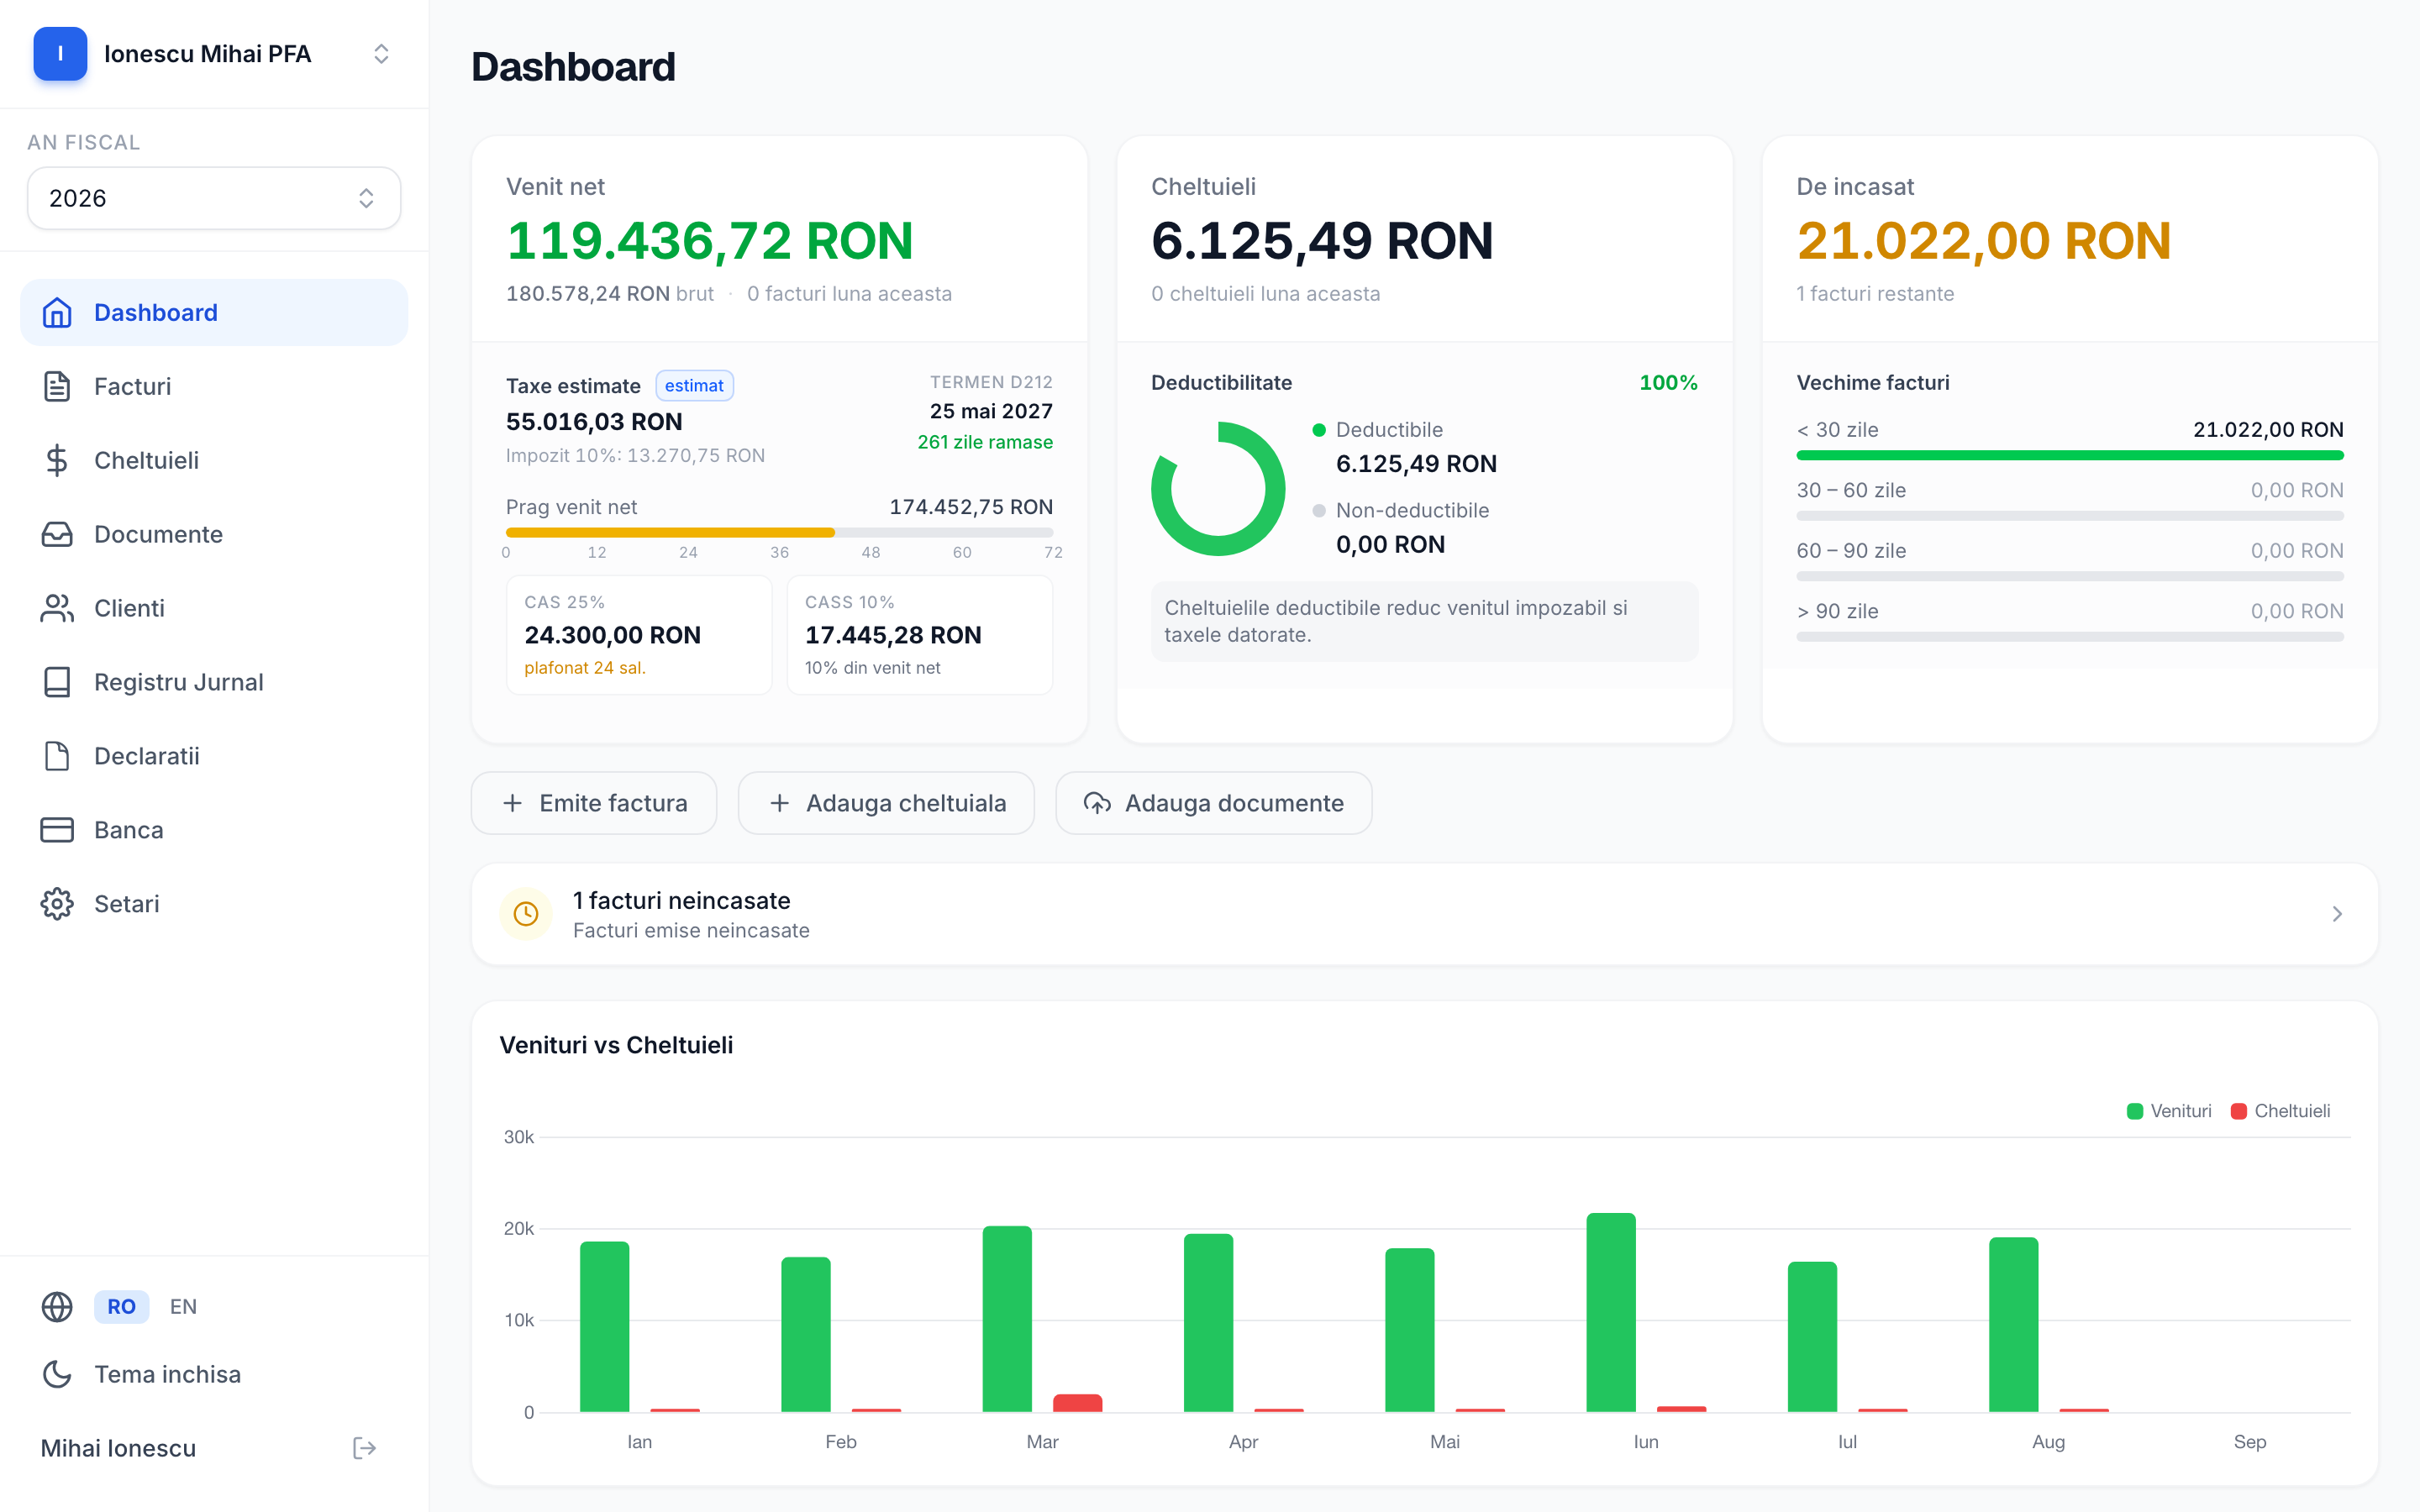Click the Documente inbox icon
Viewport: 2420px width, 1512px height.
pos(57,535)
